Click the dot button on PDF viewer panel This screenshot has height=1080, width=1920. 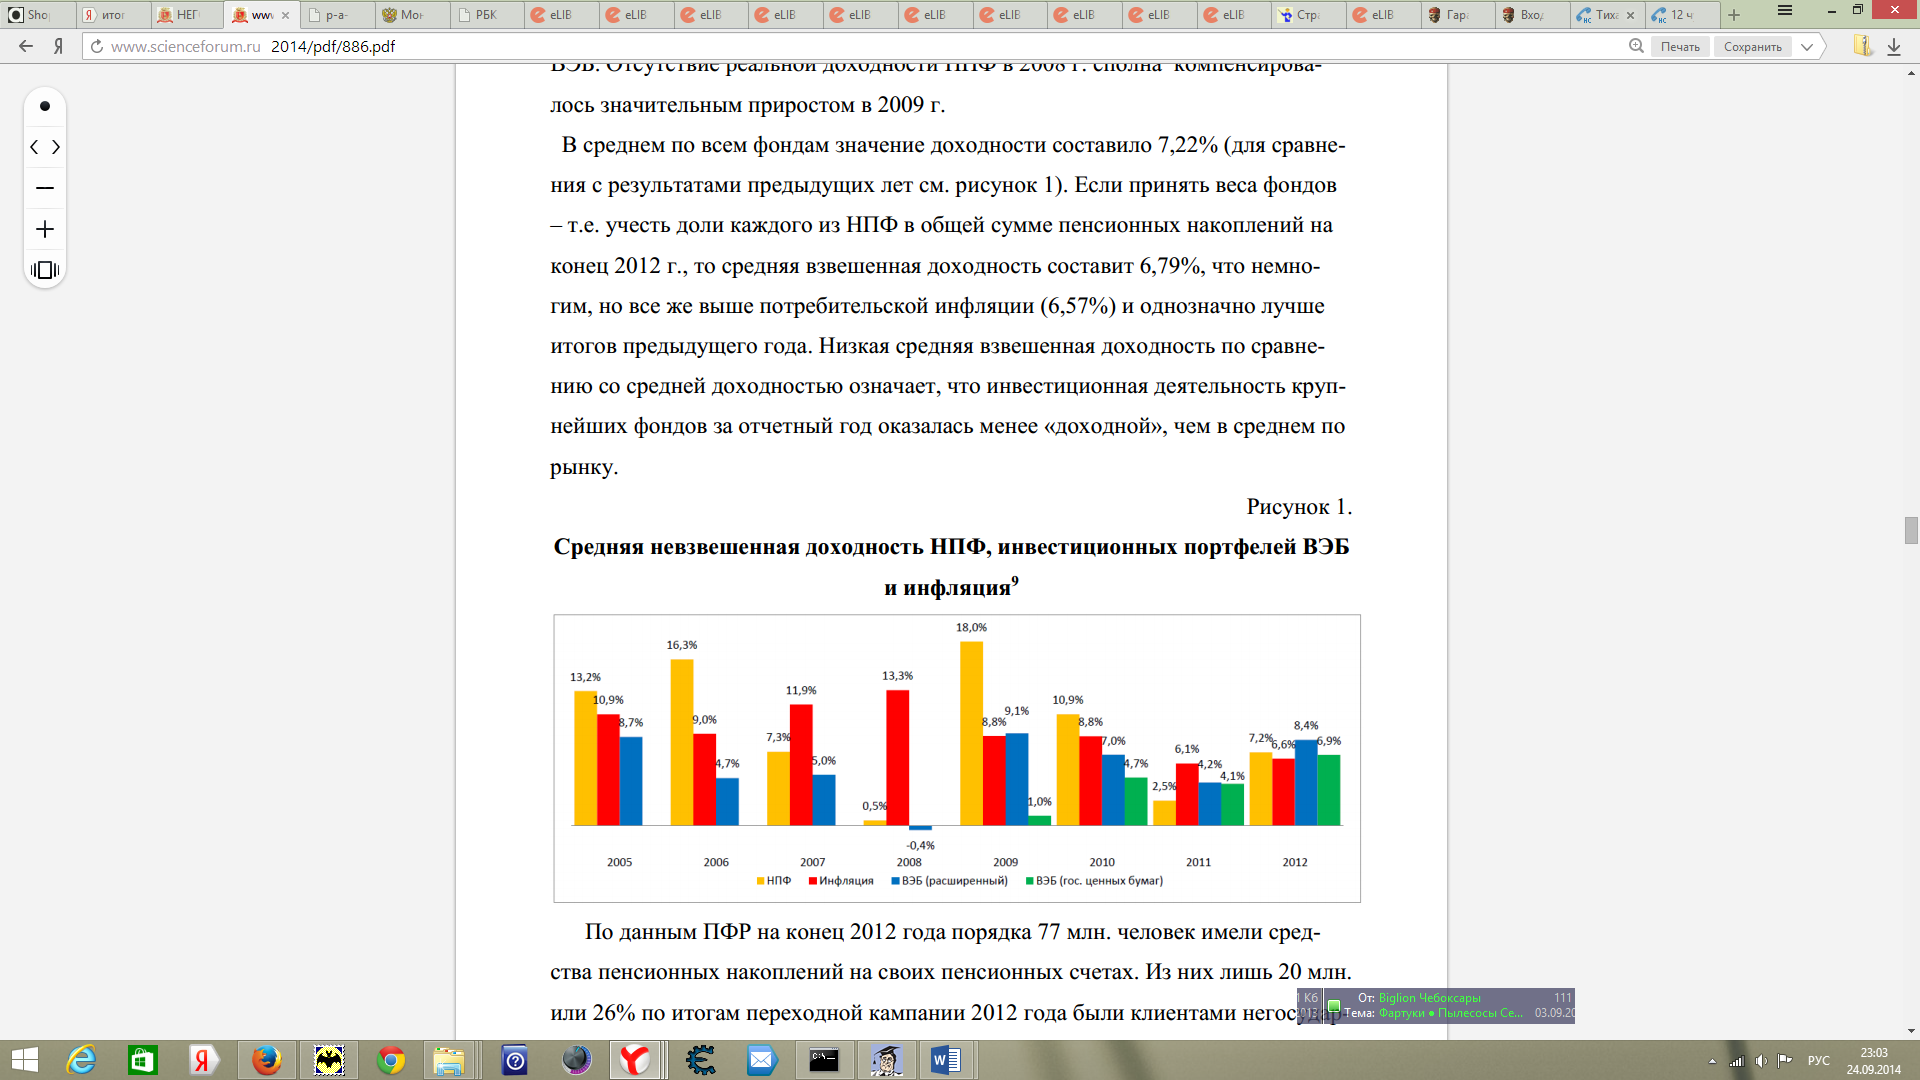tap(45, 106)
